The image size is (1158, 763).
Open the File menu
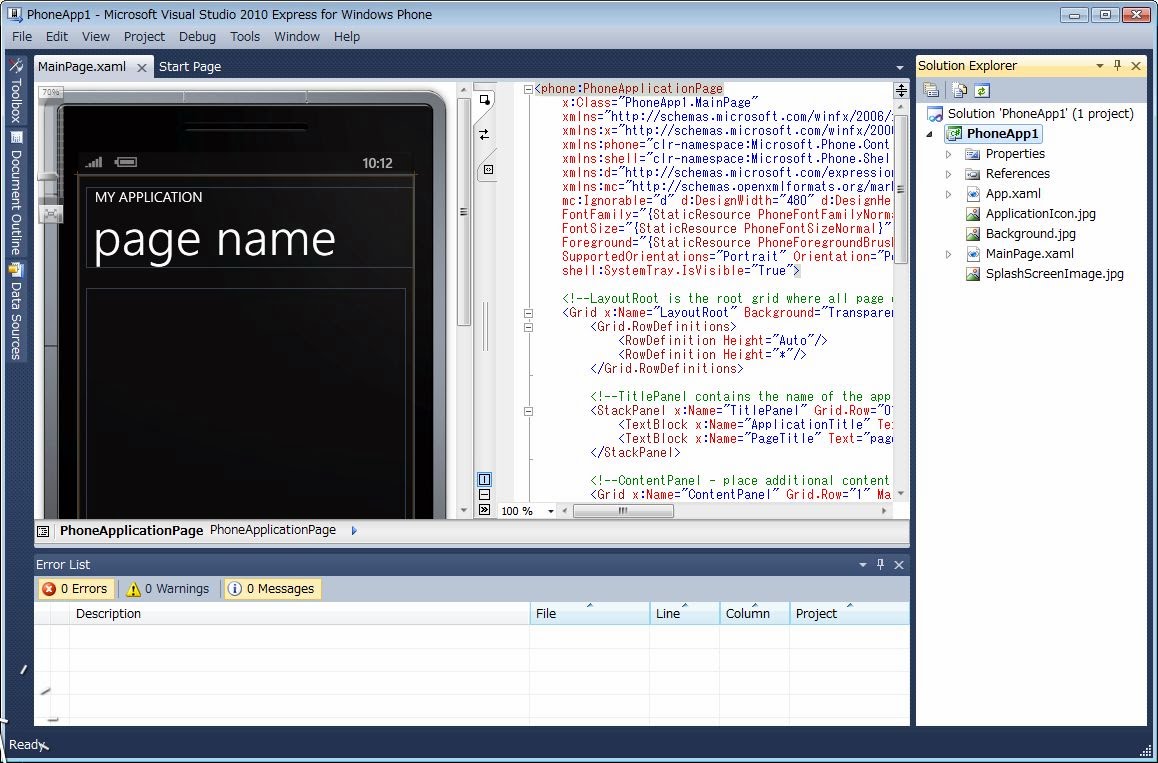22,36
